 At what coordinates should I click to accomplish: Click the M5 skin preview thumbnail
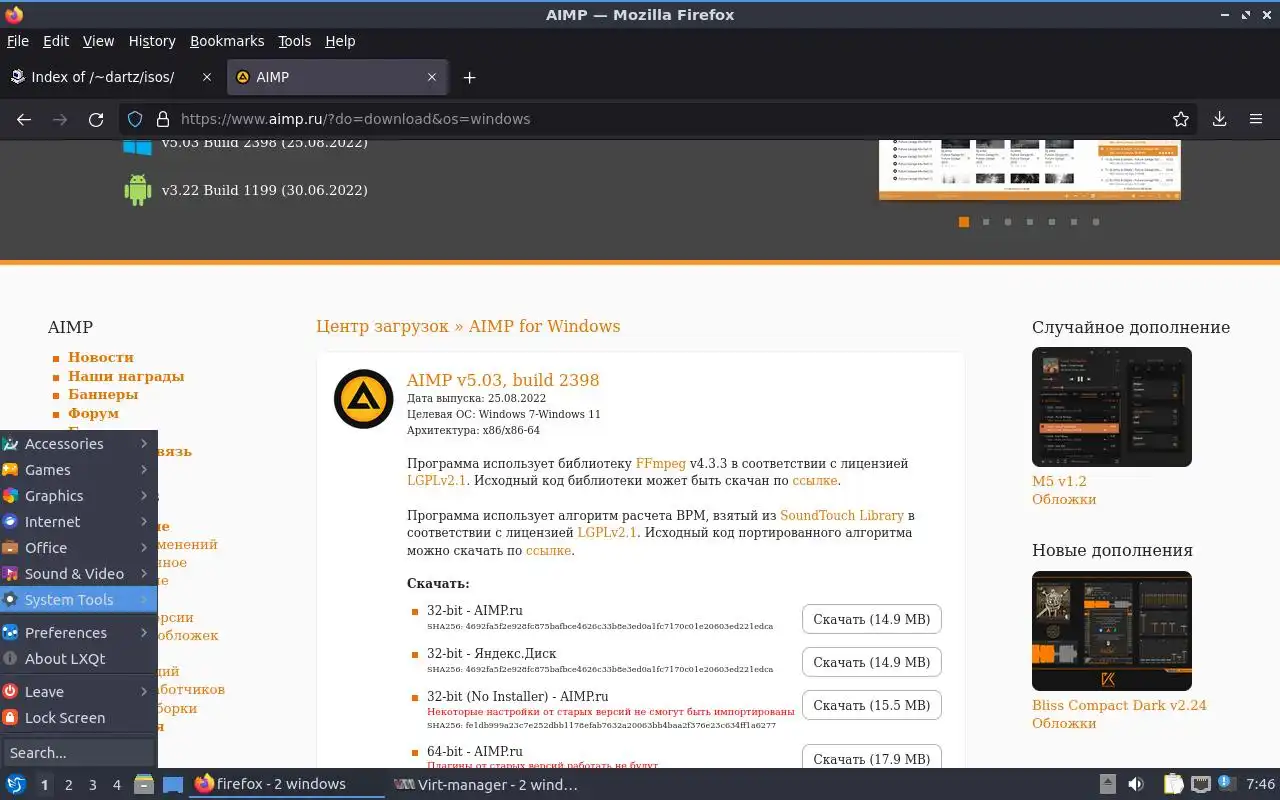click(1112, 407)
